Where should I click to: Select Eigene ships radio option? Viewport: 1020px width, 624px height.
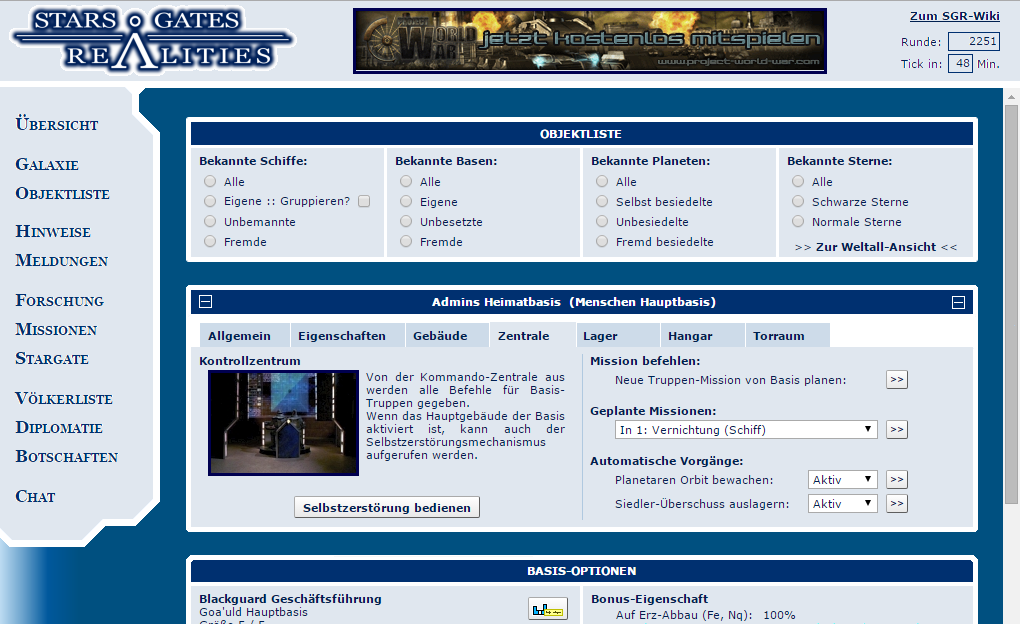210,201
